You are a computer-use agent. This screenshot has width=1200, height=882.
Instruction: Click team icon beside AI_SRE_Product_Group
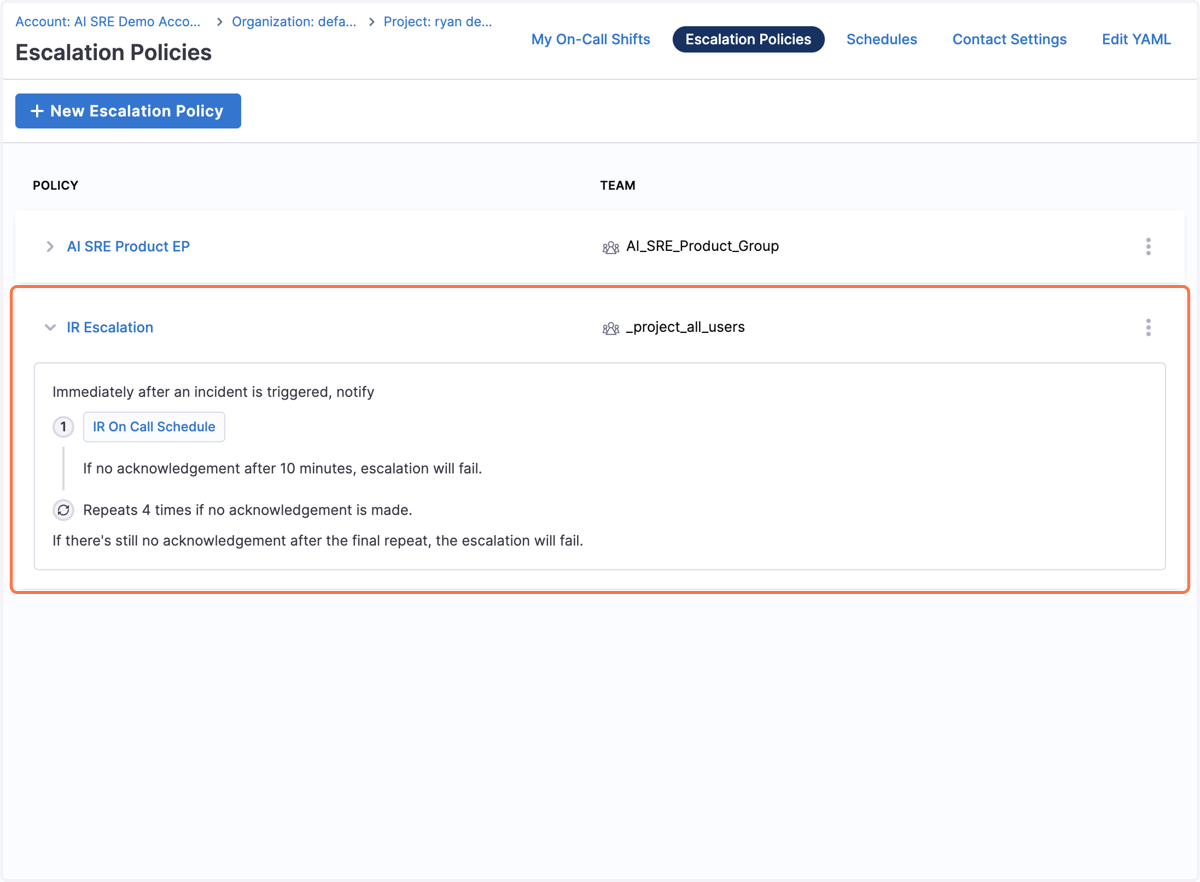610,247
